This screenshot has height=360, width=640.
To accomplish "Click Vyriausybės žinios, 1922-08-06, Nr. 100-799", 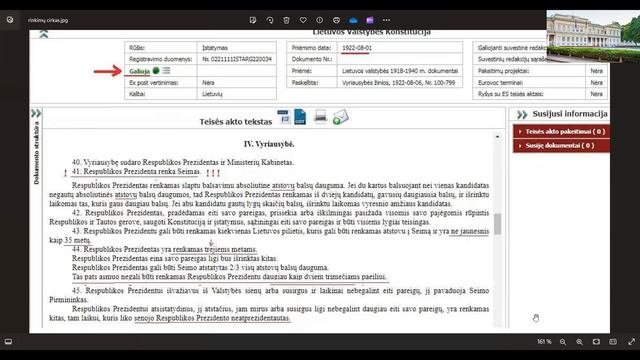I will coord(398,82).
